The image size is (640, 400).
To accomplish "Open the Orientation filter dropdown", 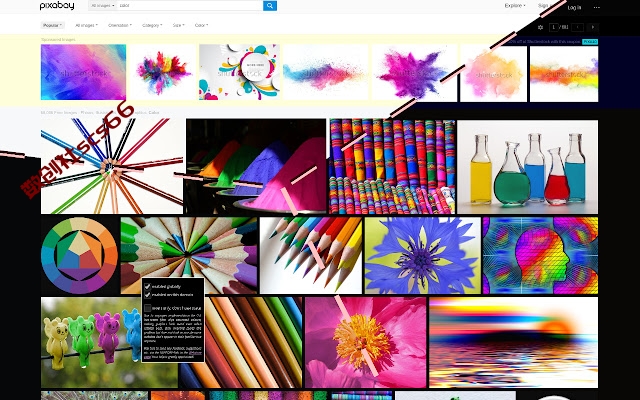I will click(x=120, y=25).
